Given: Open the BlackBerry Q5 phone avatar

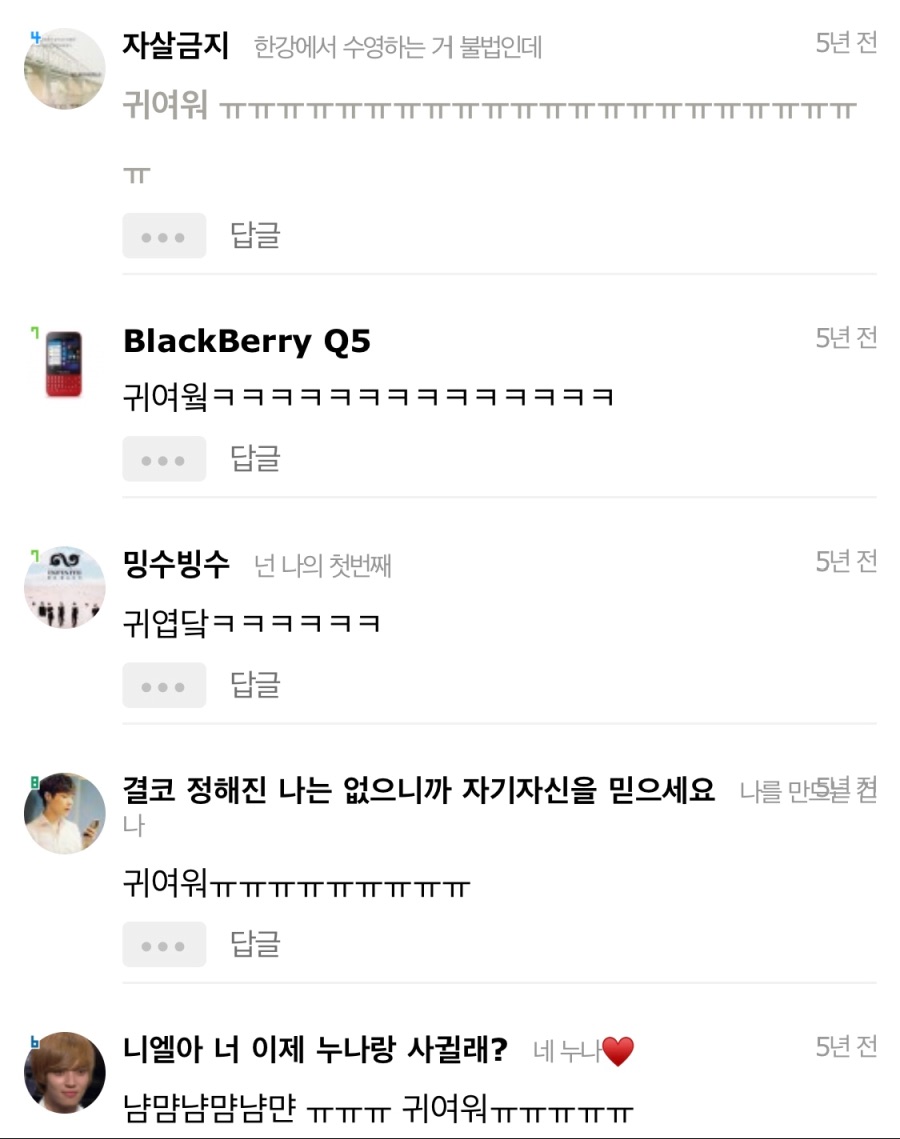Looking at the screenshot, I should tap(64, 365).
